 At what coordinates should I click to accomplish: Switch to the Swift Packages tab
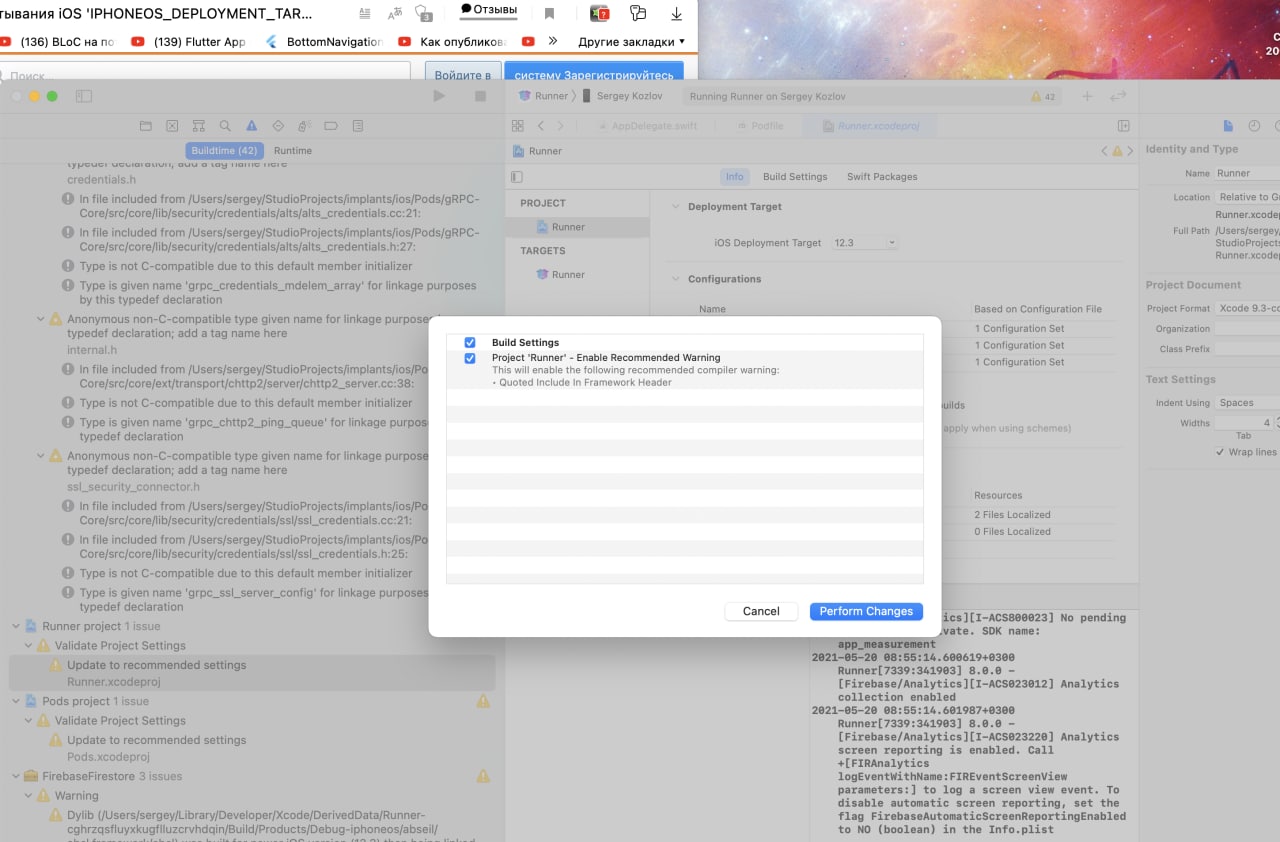pos(882,177)
